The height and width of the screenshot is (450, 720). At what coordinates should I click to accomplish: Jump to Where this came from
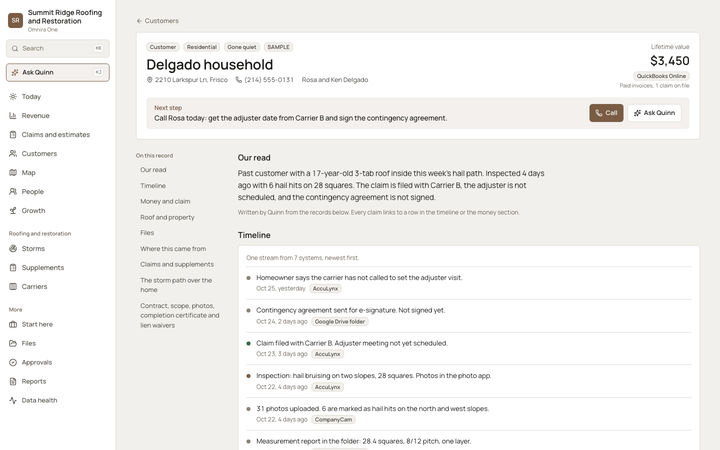coord(173,249)
